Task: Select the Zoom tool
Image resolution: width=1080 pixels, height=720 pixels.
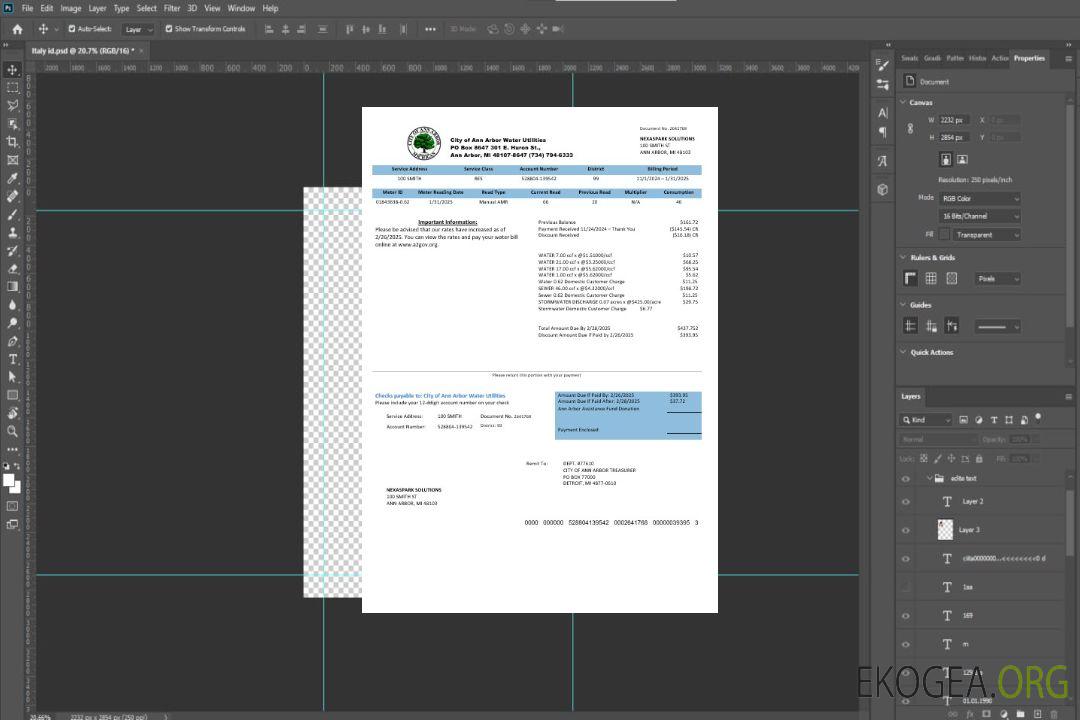Action: pos(12,431)
